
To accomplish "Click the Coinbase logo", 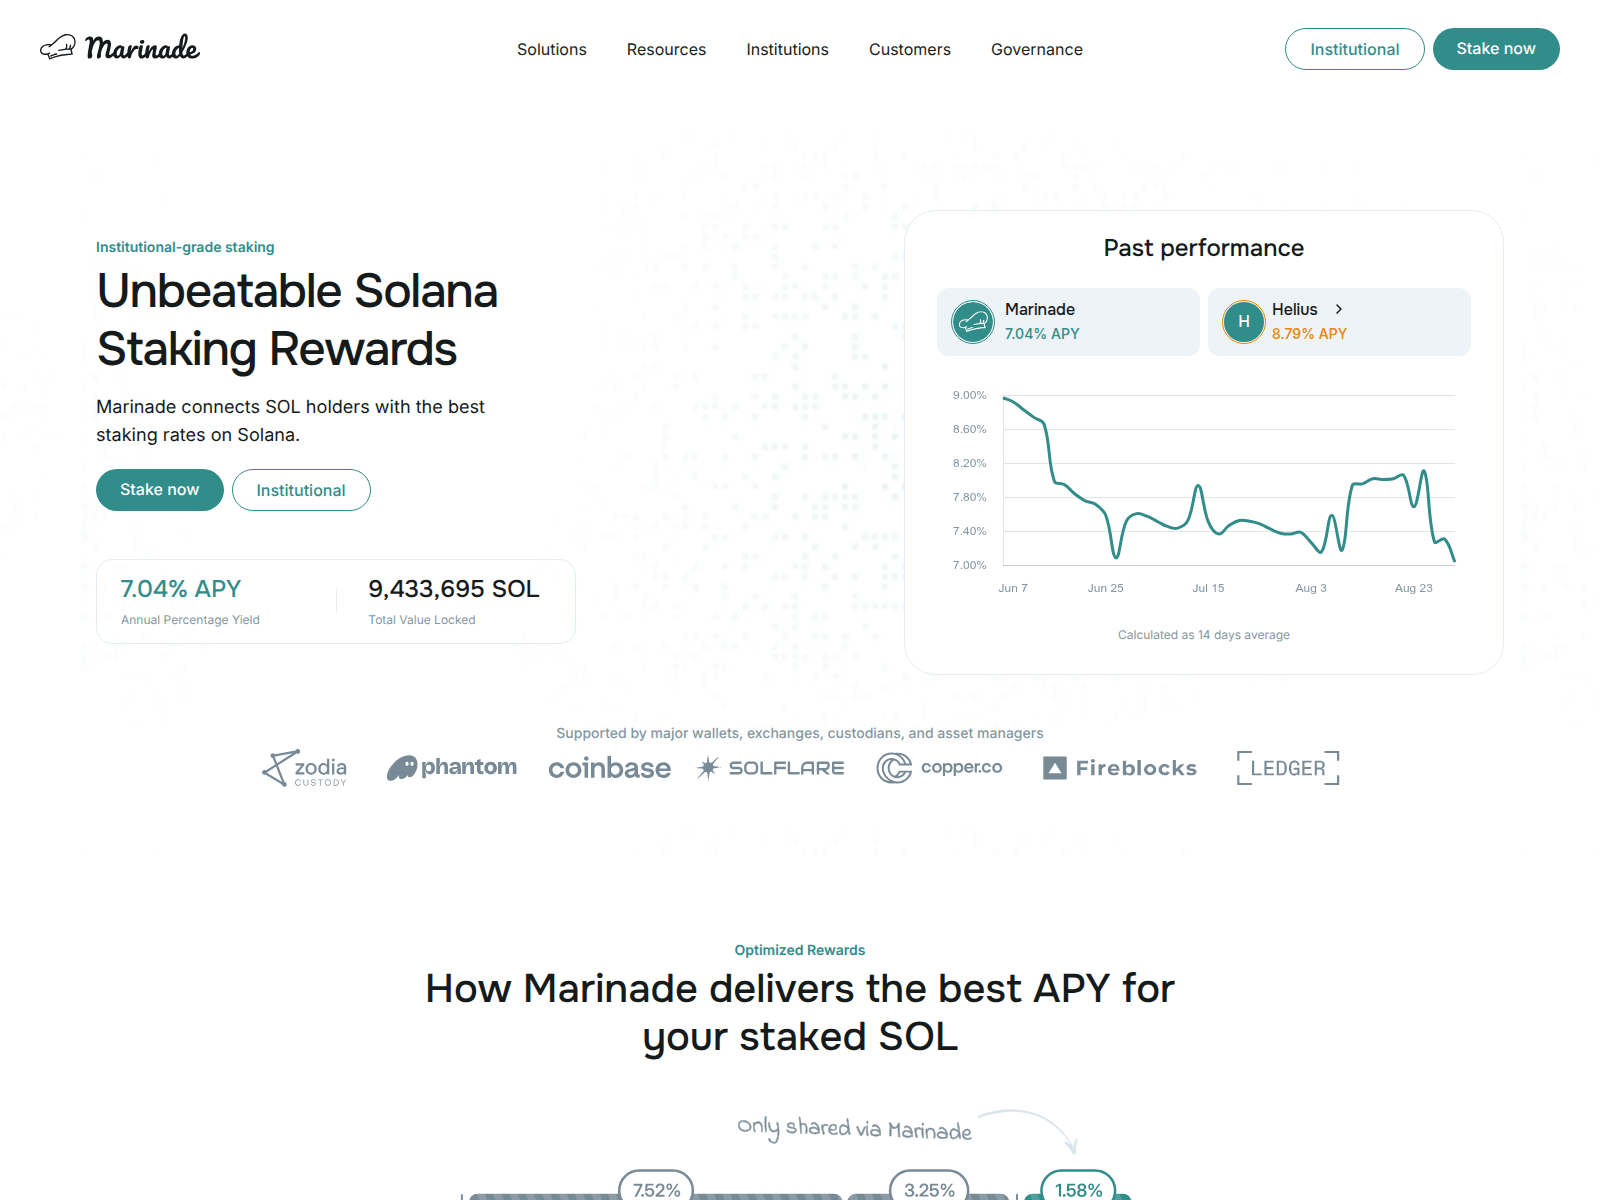I will point(609,768).
